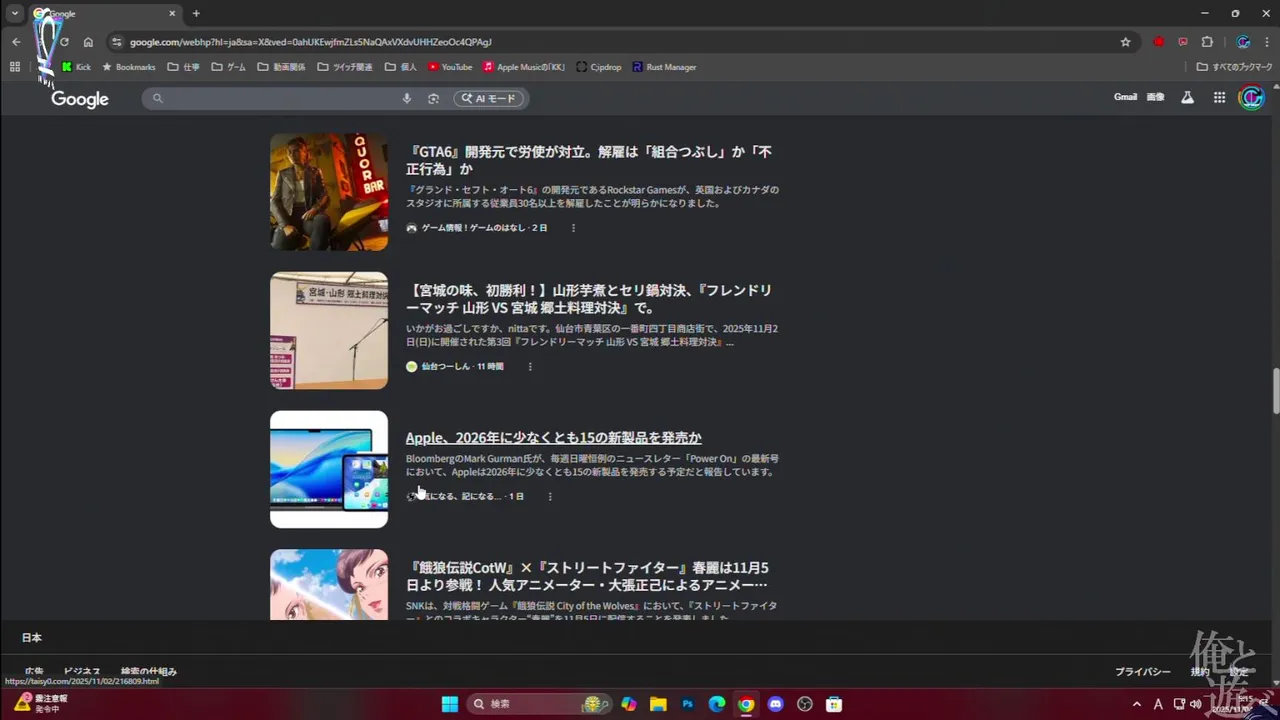Open Copilot from the taskbar

(629, 704)
